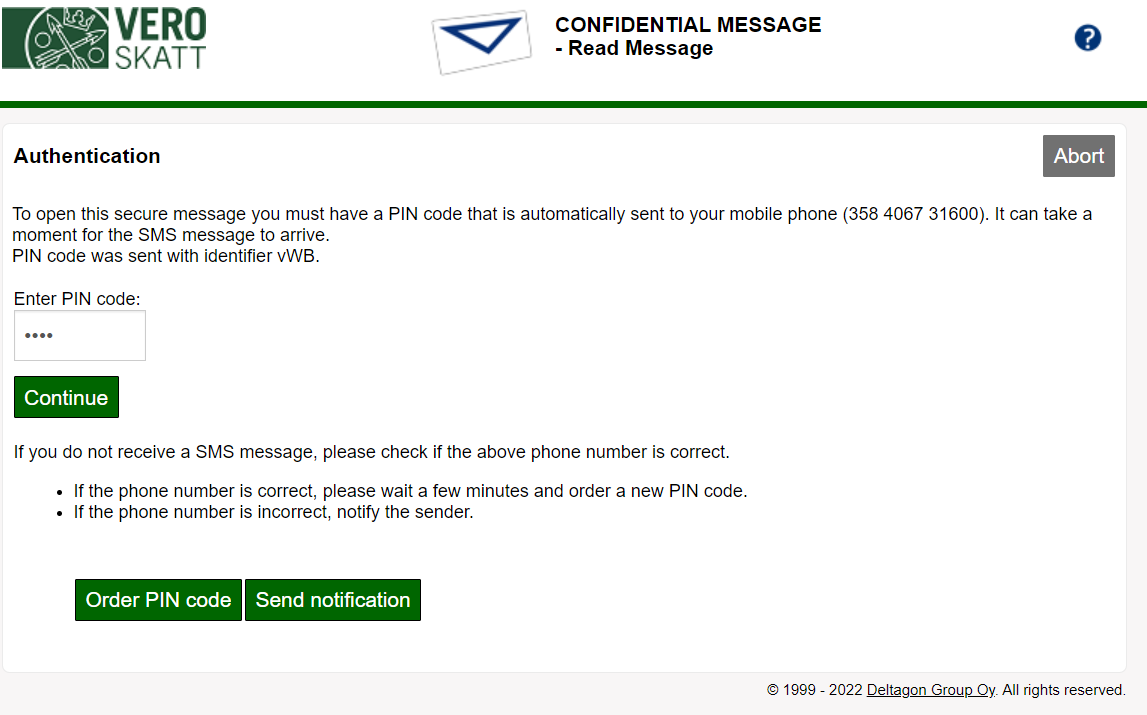This screenshot has height=715, width=1147.
Task: Click the Vero Skatt crest emblem
Action: 54,37
